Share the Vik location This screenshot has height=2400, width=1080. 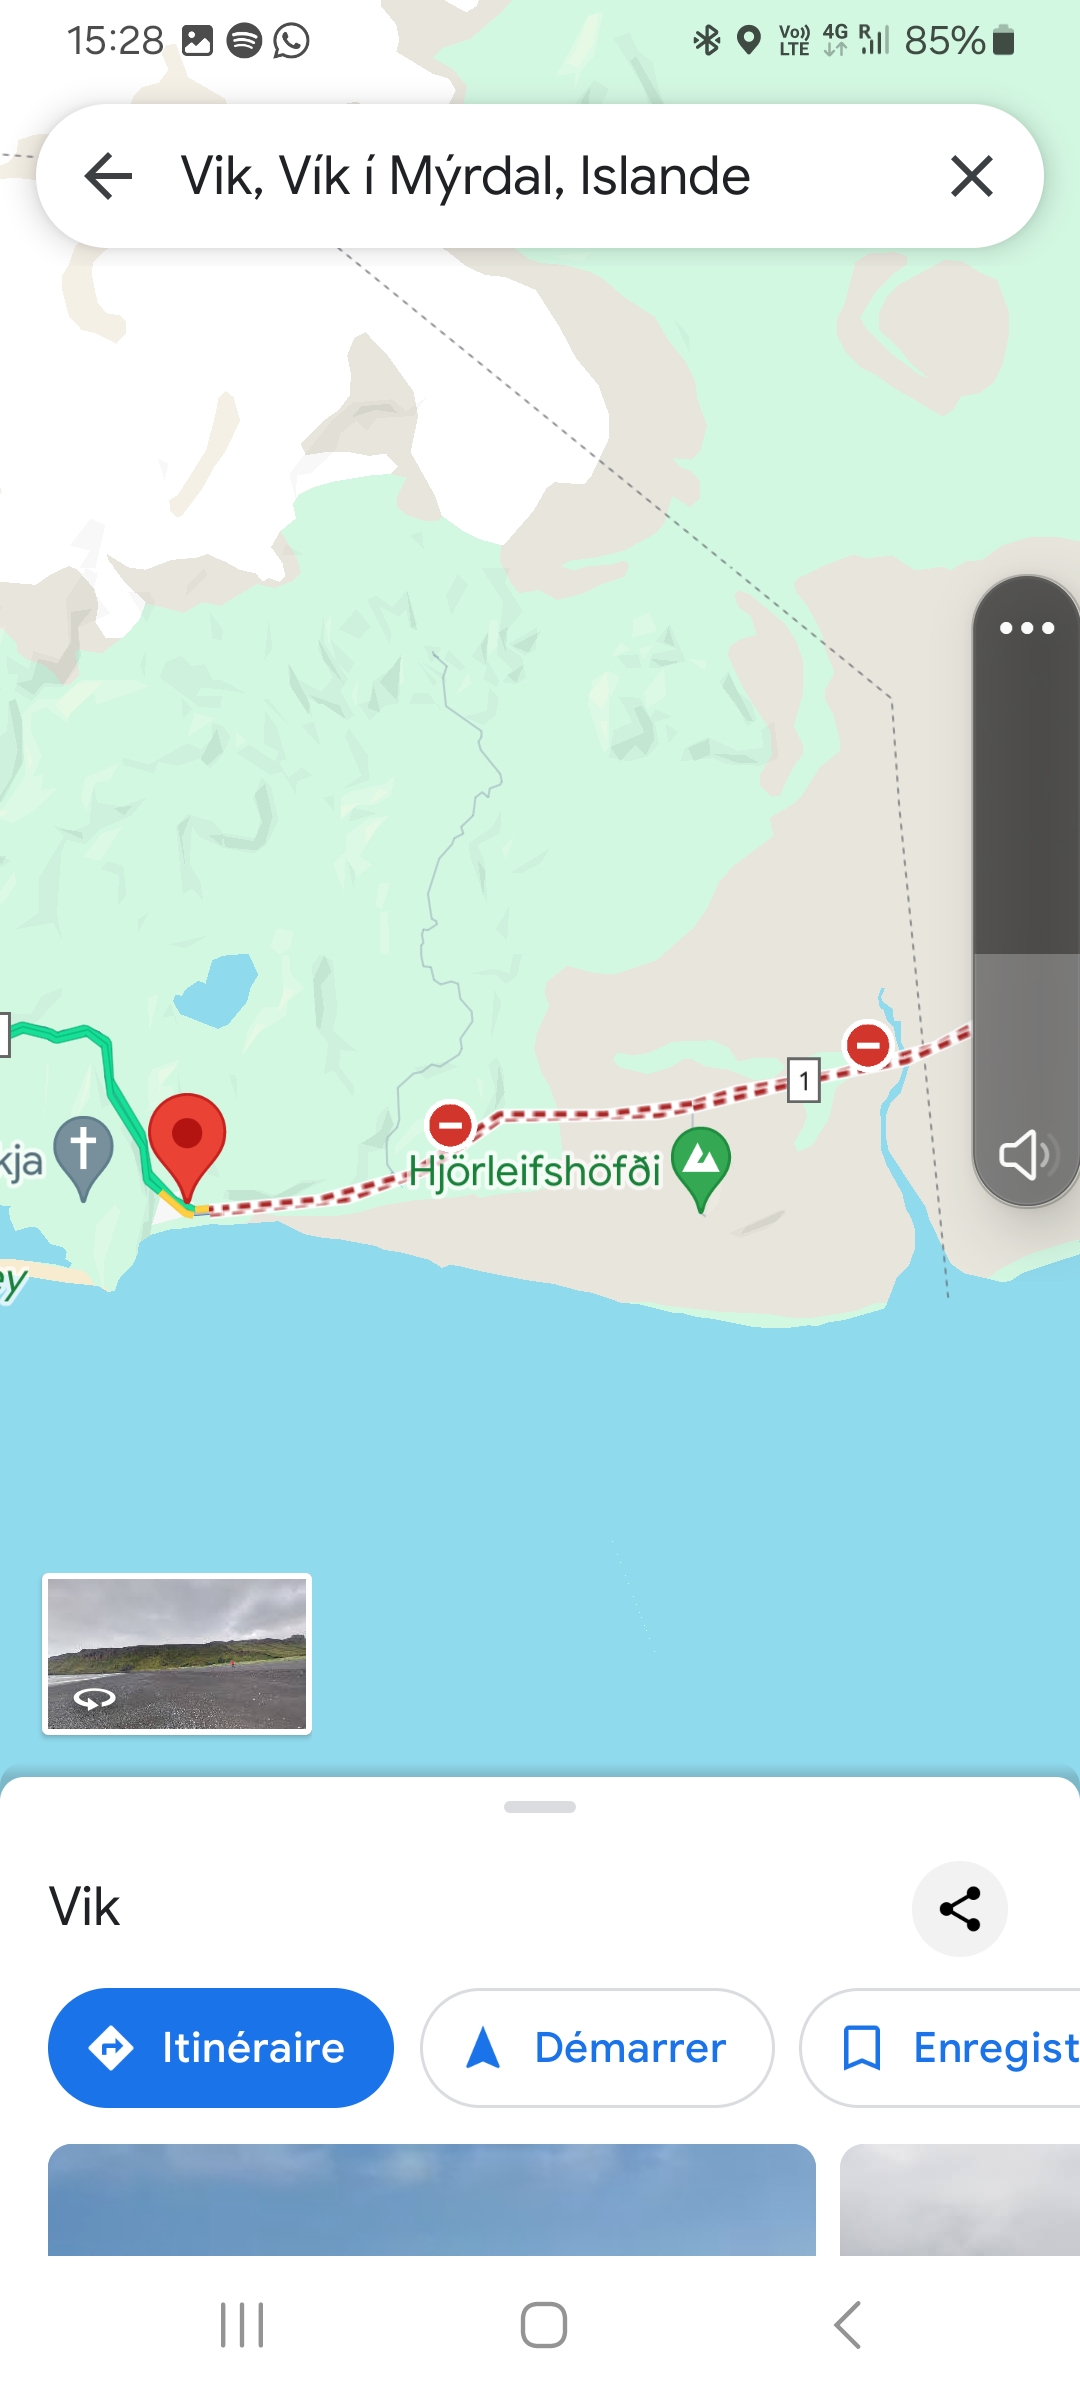click(960, 1909)
